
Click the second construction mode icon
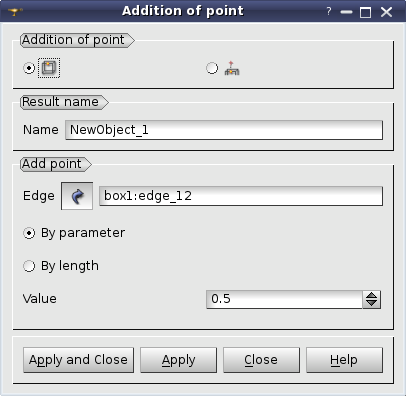(232, 68)
